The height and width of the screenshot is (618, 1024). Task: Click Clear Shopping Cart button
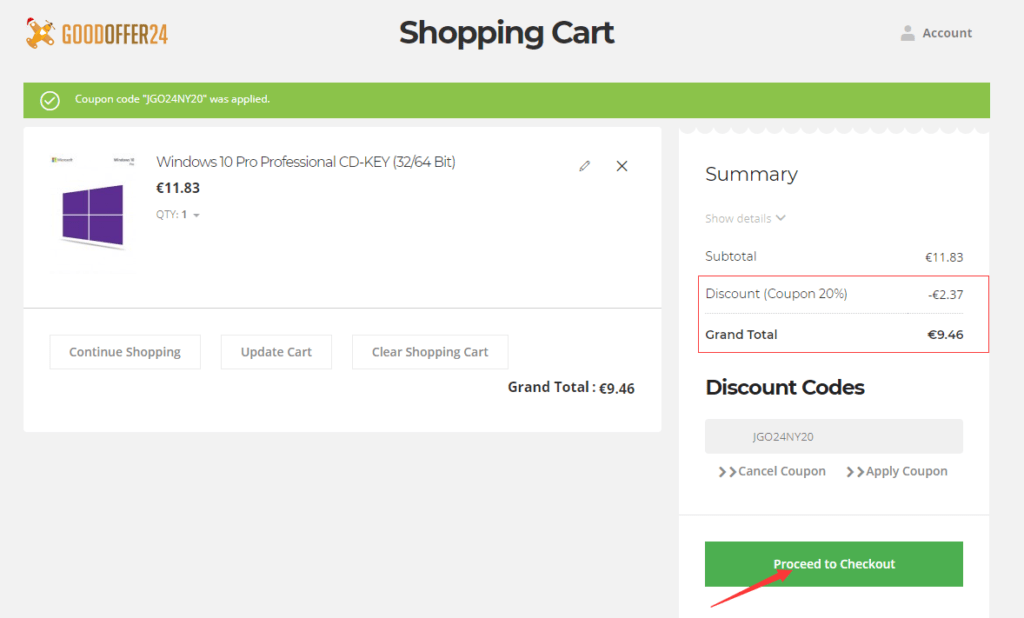pos(430,352)
